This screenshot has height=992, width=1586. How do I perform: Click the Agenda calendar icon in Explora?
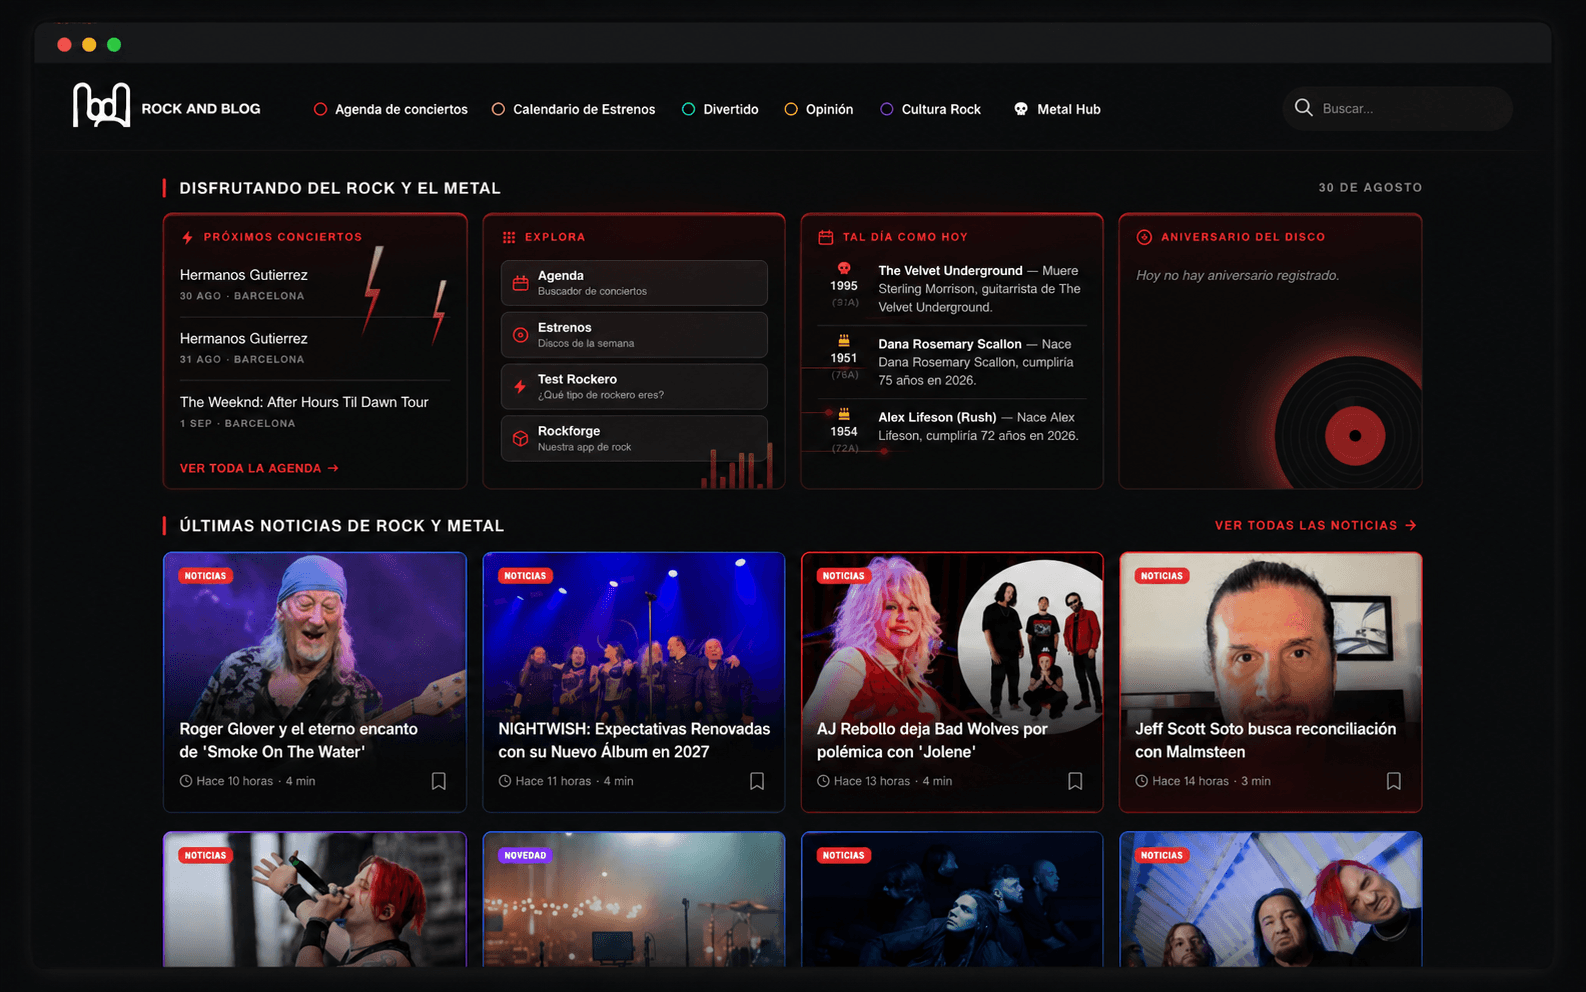tap(520, 283)
